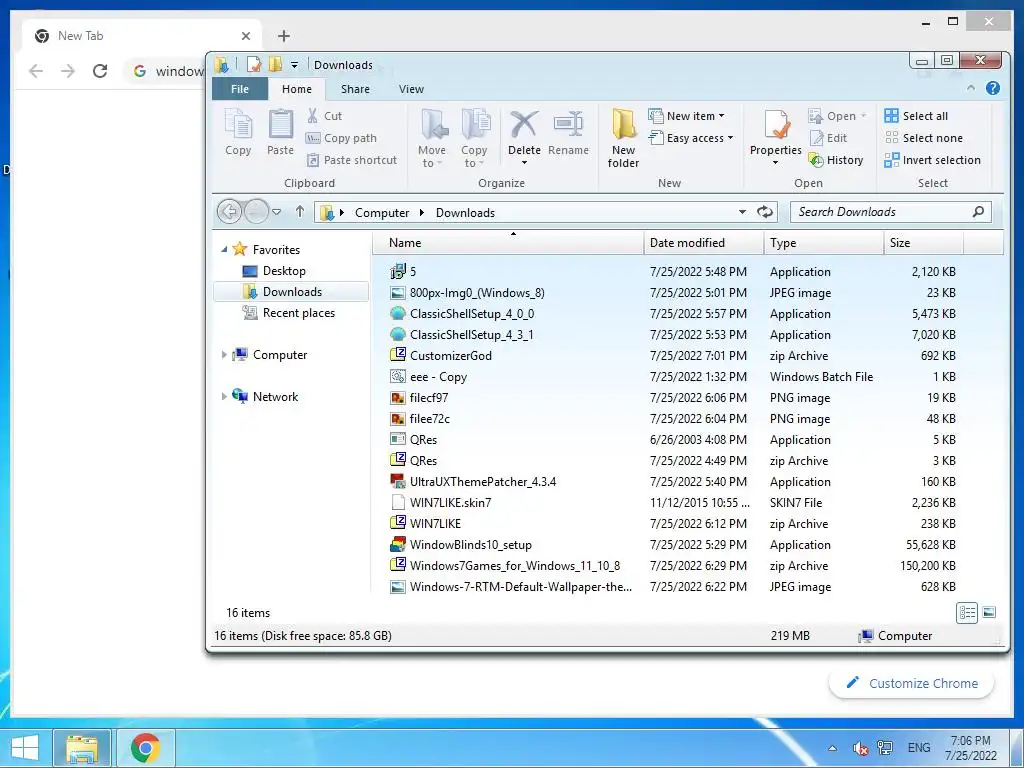
Task: Show hidden tray icons arrow
Action: tap(832, 748)
